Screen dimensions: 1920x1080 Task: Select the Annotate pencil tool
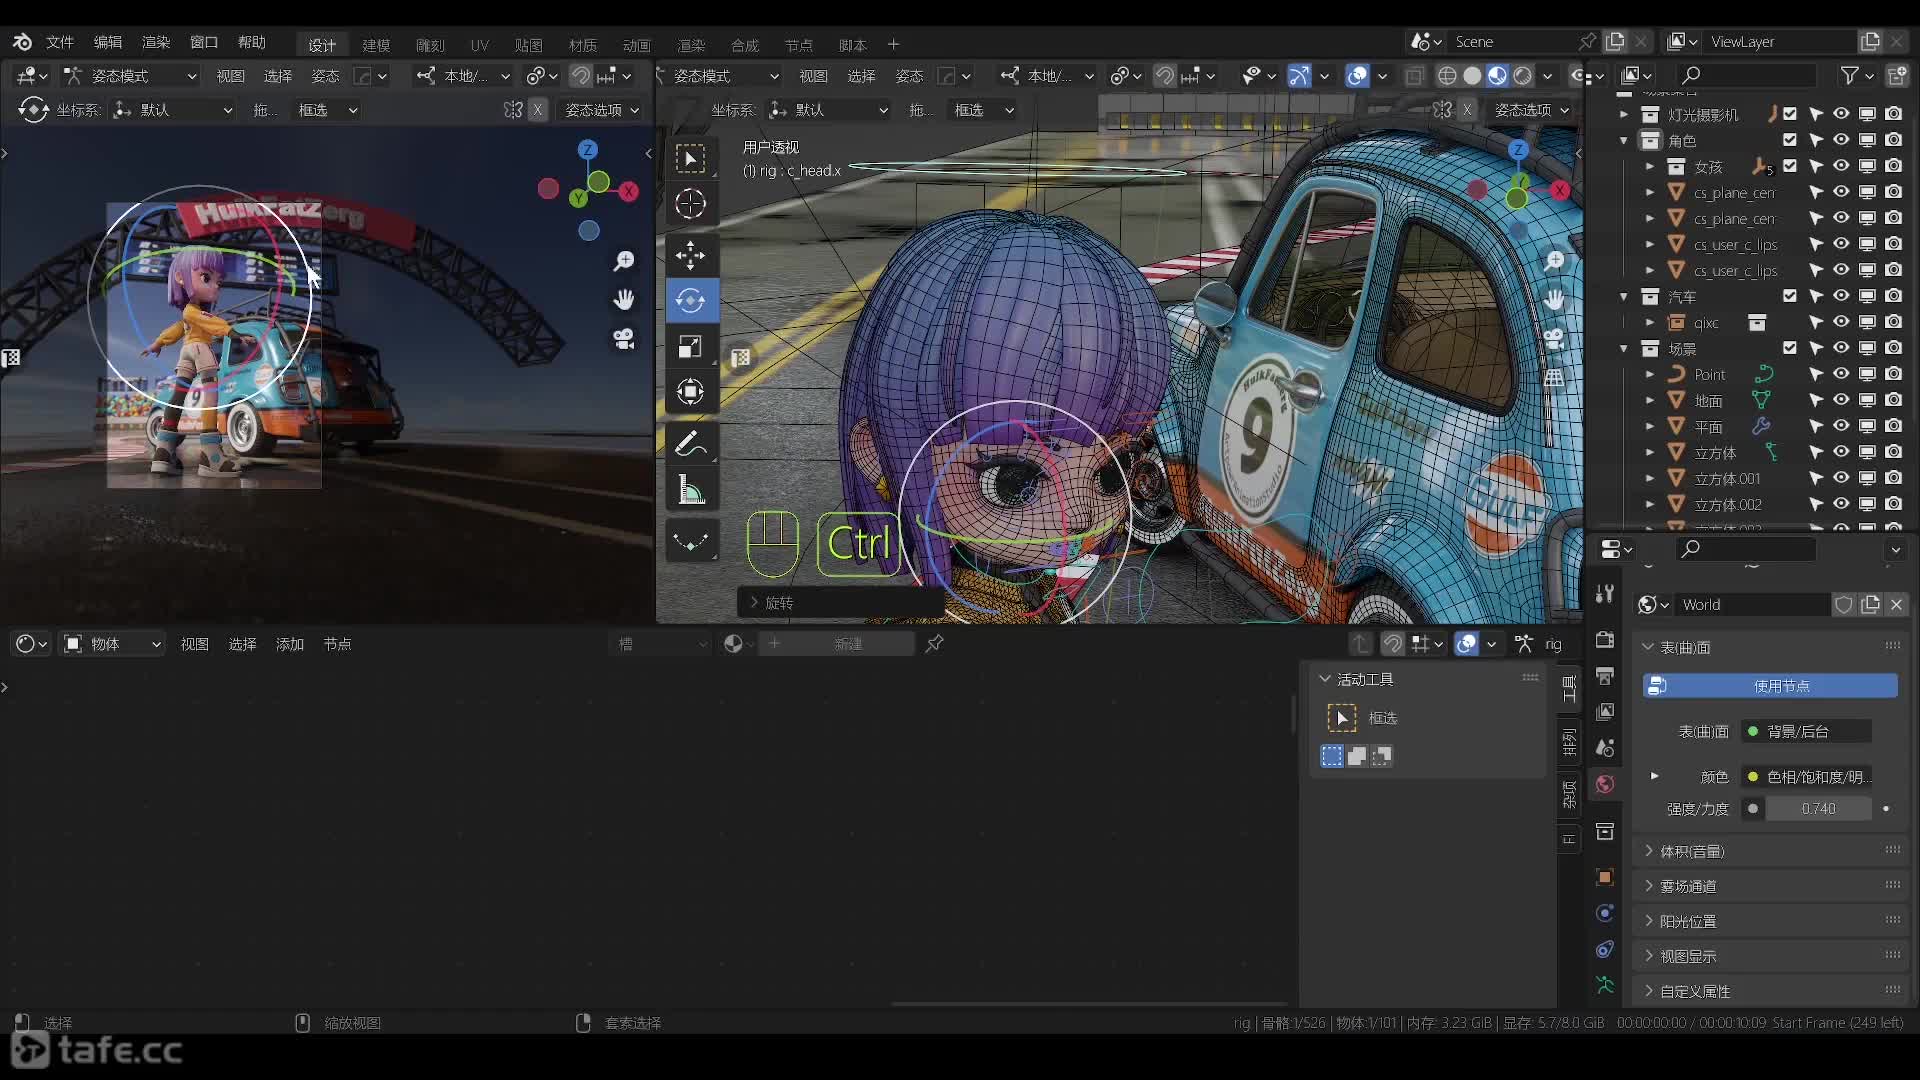(x=690, y=443)
